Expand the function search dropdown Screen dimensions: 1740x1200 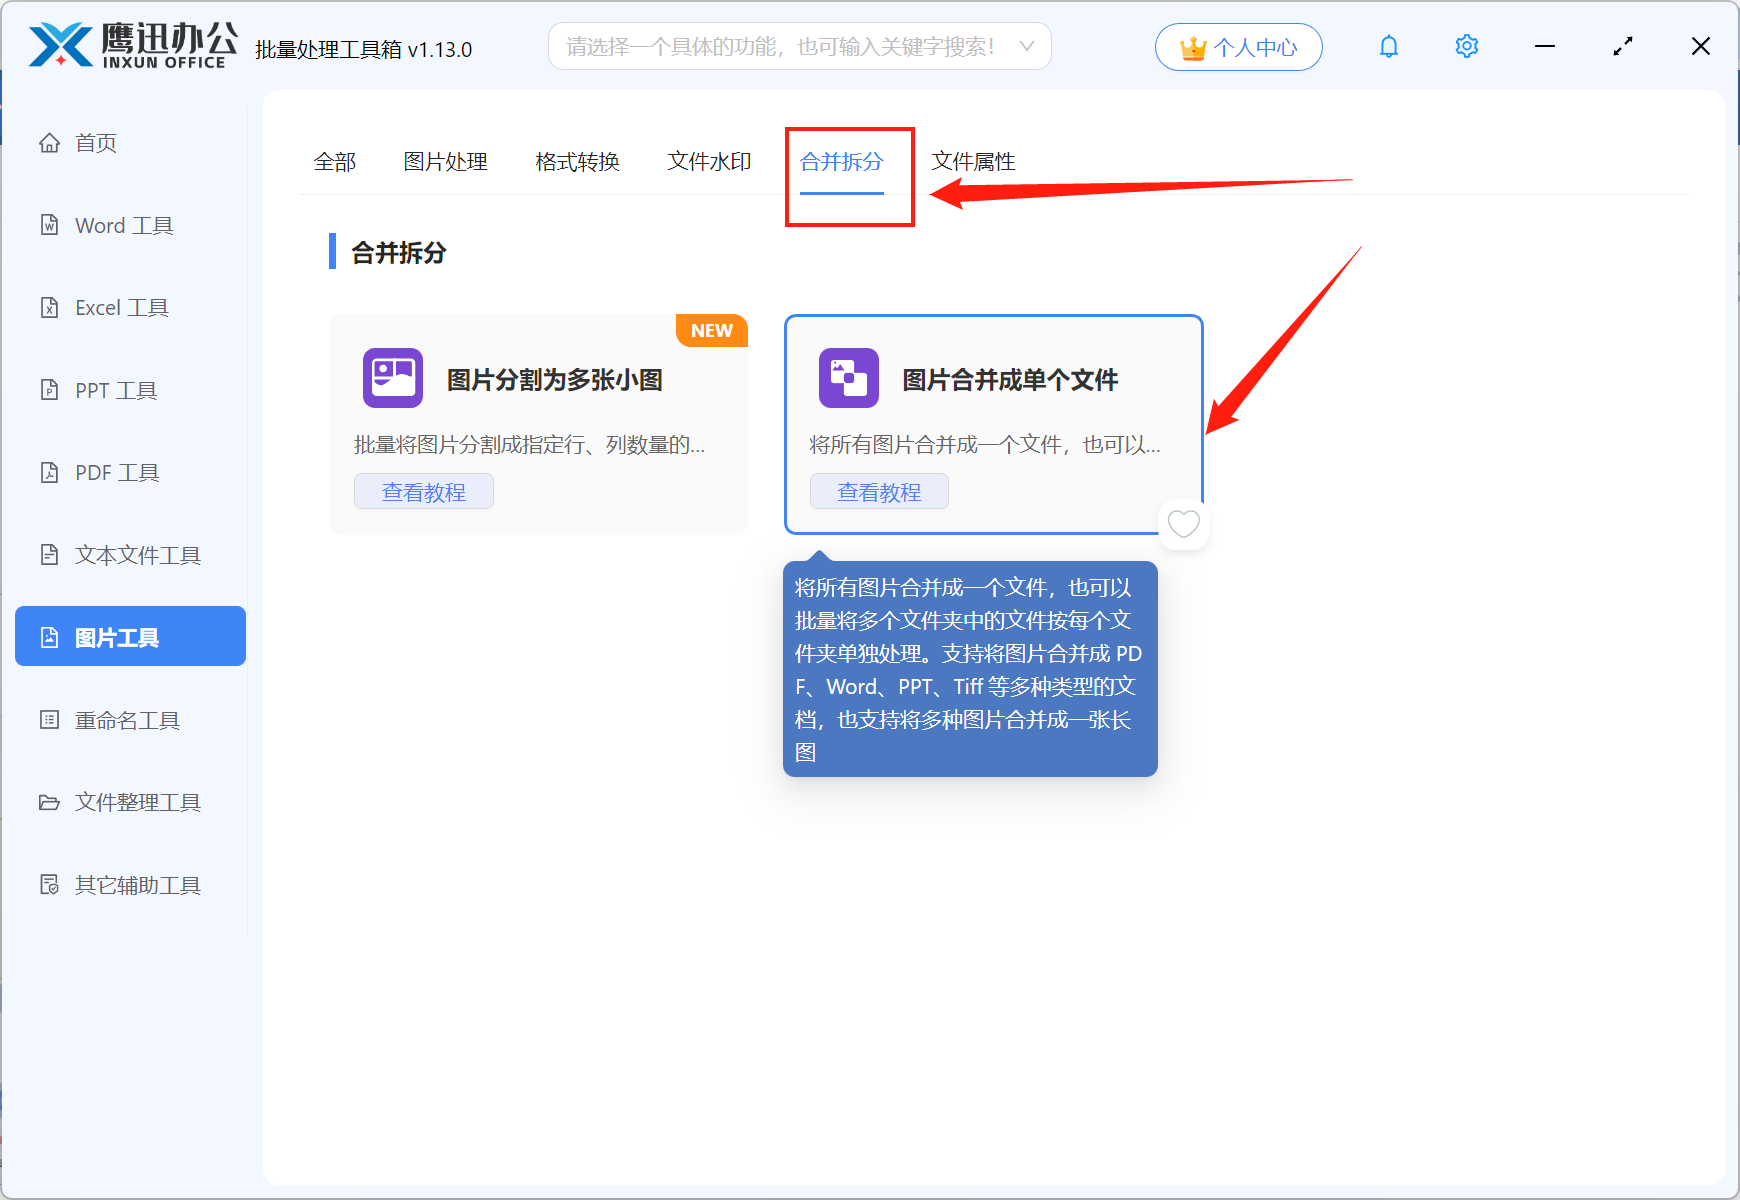click(x=1026, y=46)
